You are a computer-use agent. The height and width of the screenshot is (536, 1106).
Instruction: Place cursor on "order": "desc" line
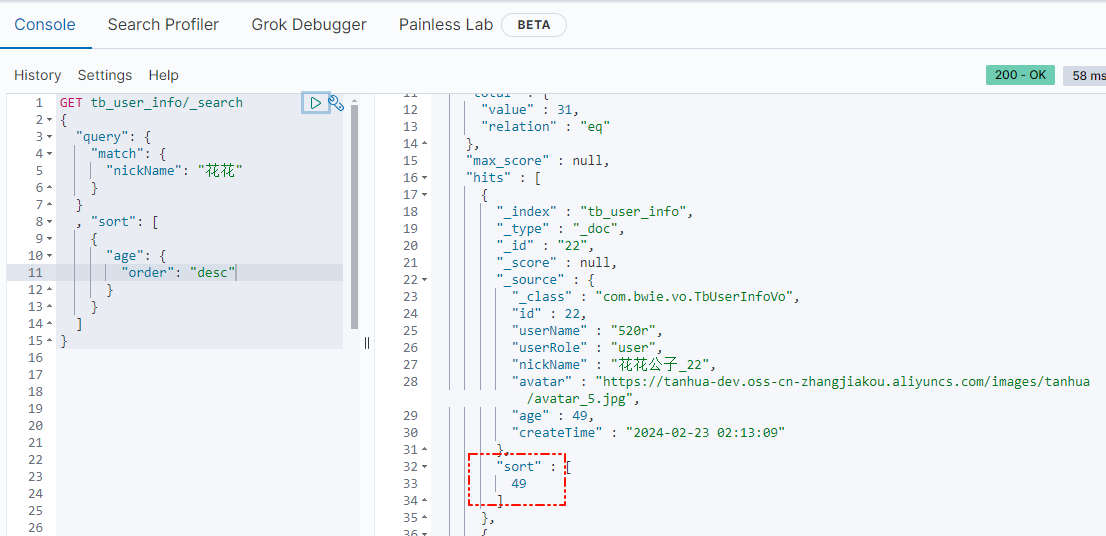pyautogui.click(x=178, y=272)
